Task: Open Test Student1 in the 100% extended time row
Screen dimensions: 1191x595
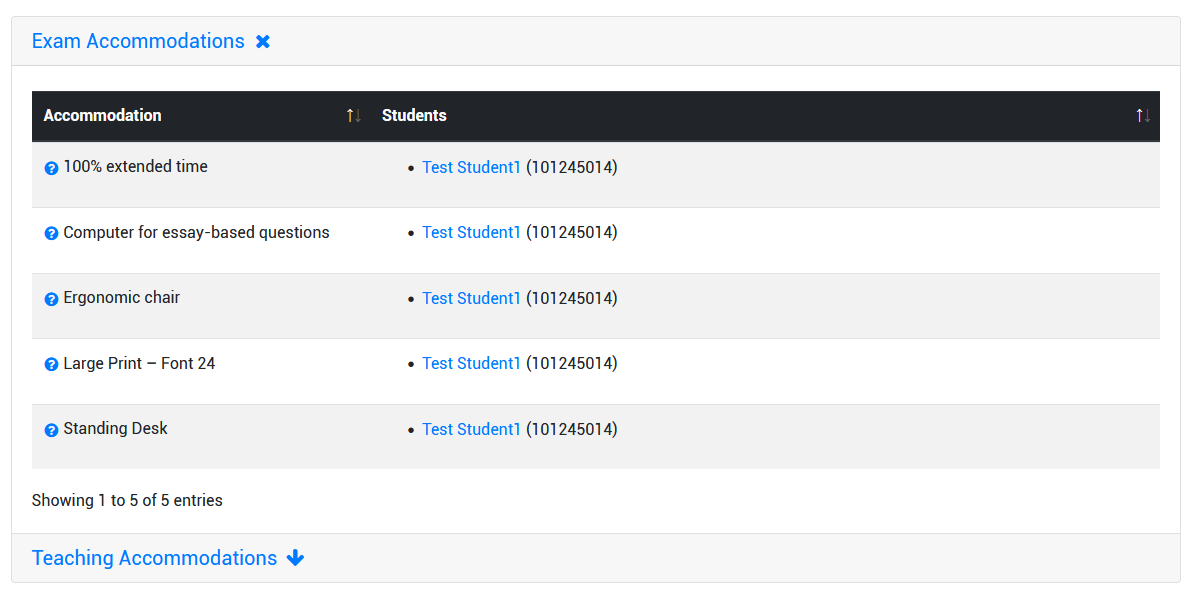Action: pos(471,167)
